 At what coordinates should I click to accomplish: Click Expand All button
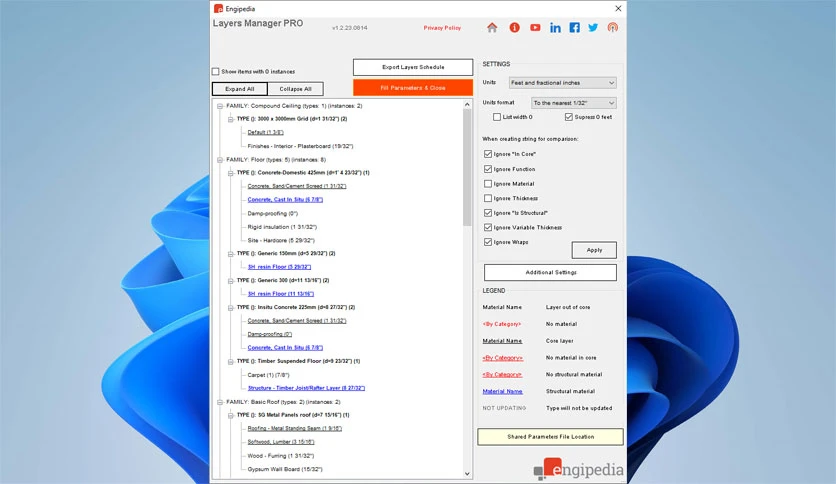[x=239, y=89]
